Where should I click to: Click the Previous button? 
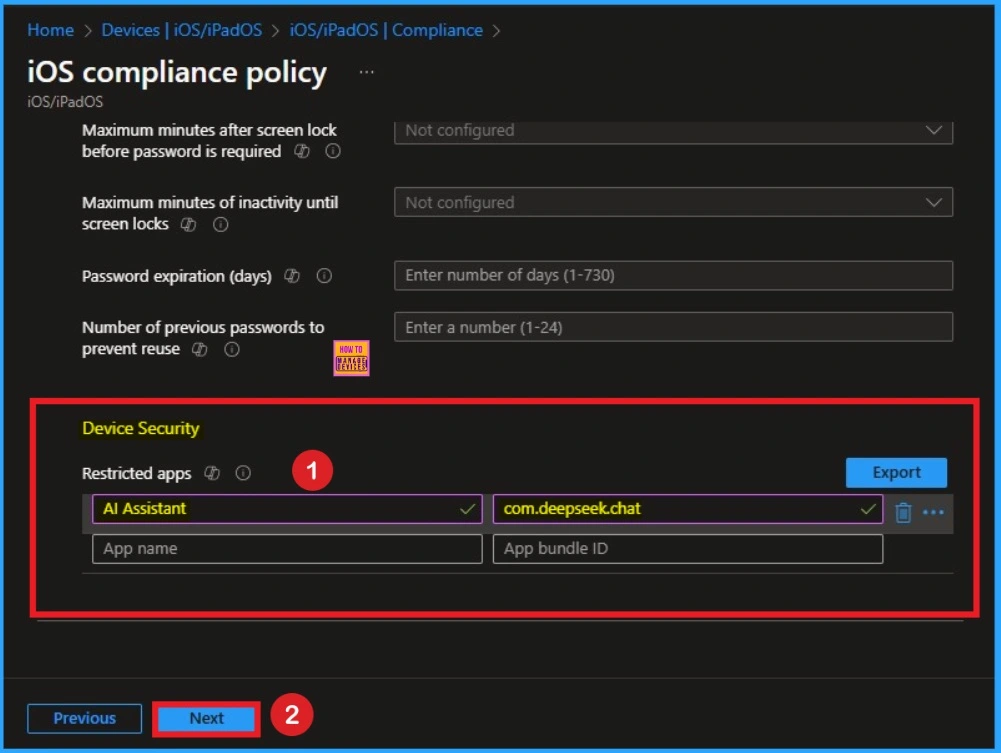[x=84, y=719]
